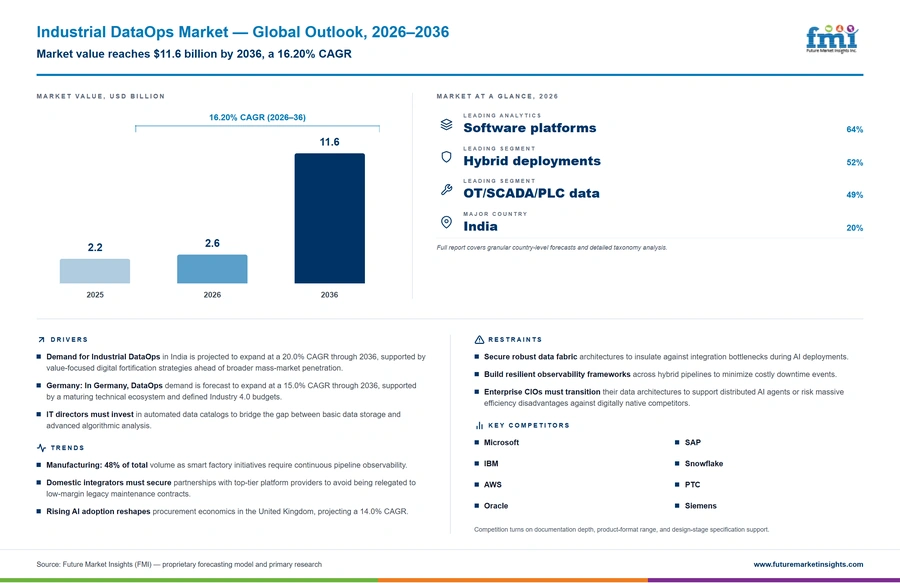The image size is (900, 583).
Task: Click AWS in the competitors list
Action: click(x=492, y=484)
